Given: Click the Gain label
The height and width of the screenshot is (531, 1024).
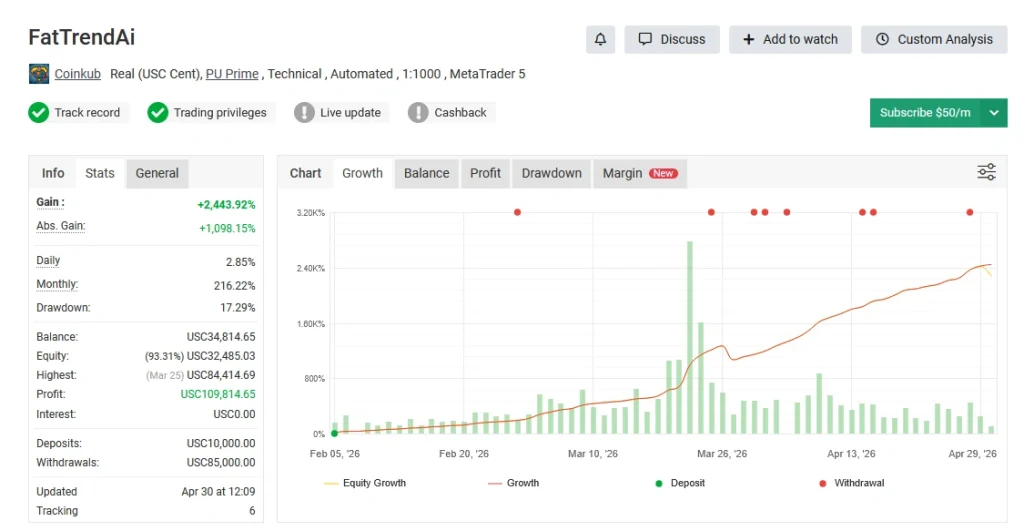Looking at the screenshot, I should pyautogui.click(x=50, y=202).
